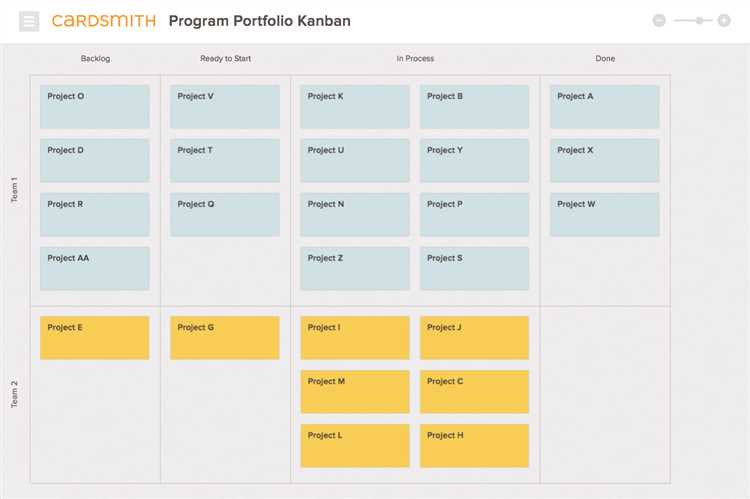Select the Project V card
The image size is (750, 499).
tap(225, 107)
